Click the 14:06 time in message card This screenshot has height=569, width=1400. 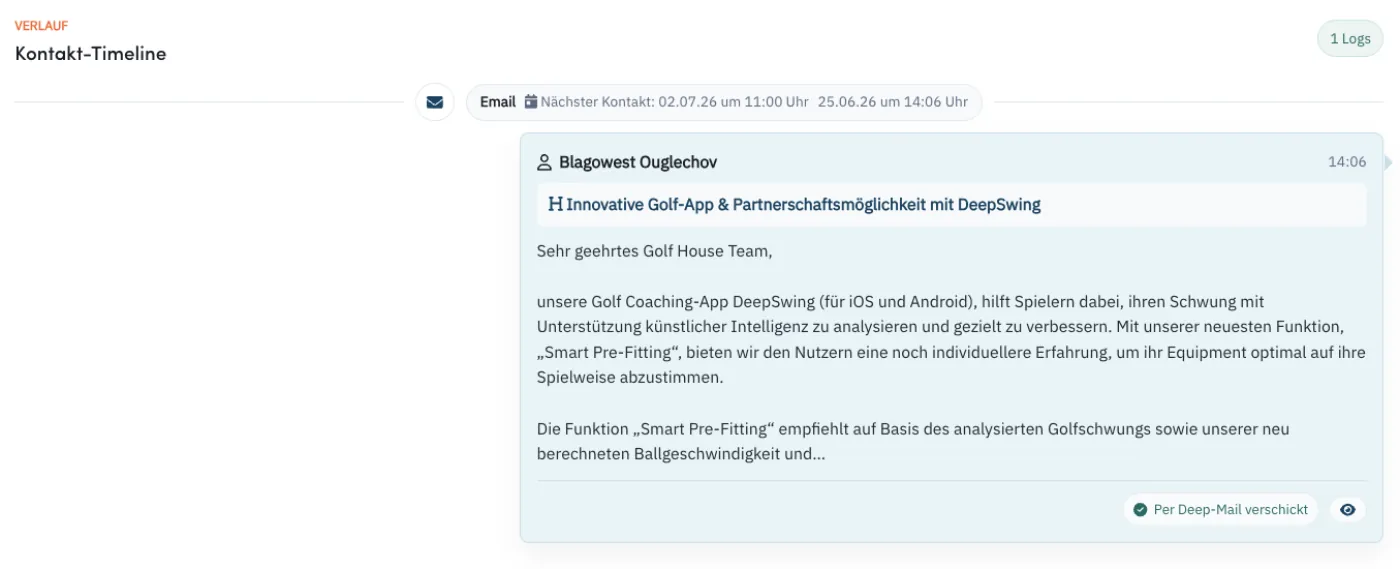coord(1347,162)
